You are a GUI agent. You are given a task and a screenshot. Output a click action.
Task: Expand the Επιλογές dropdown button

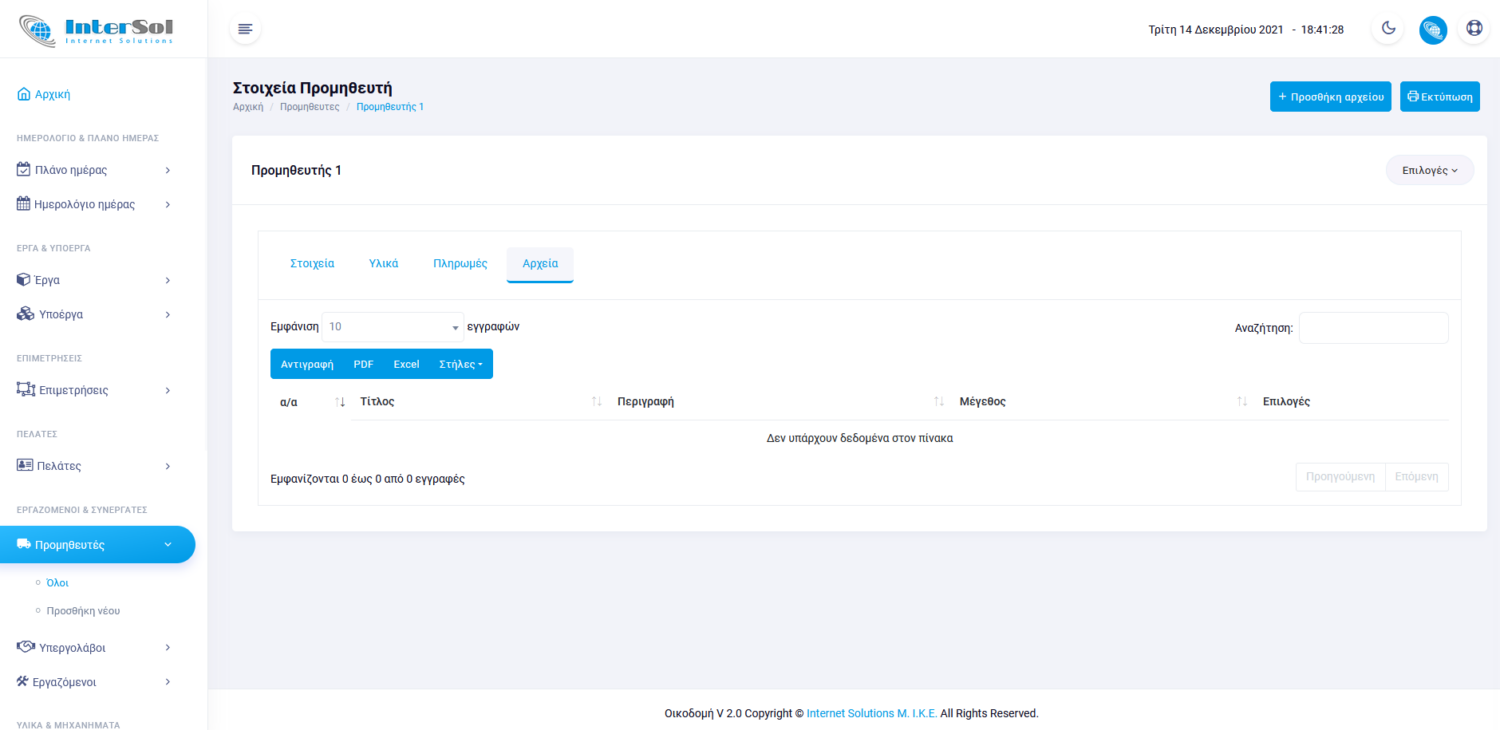pos(1429,170)
